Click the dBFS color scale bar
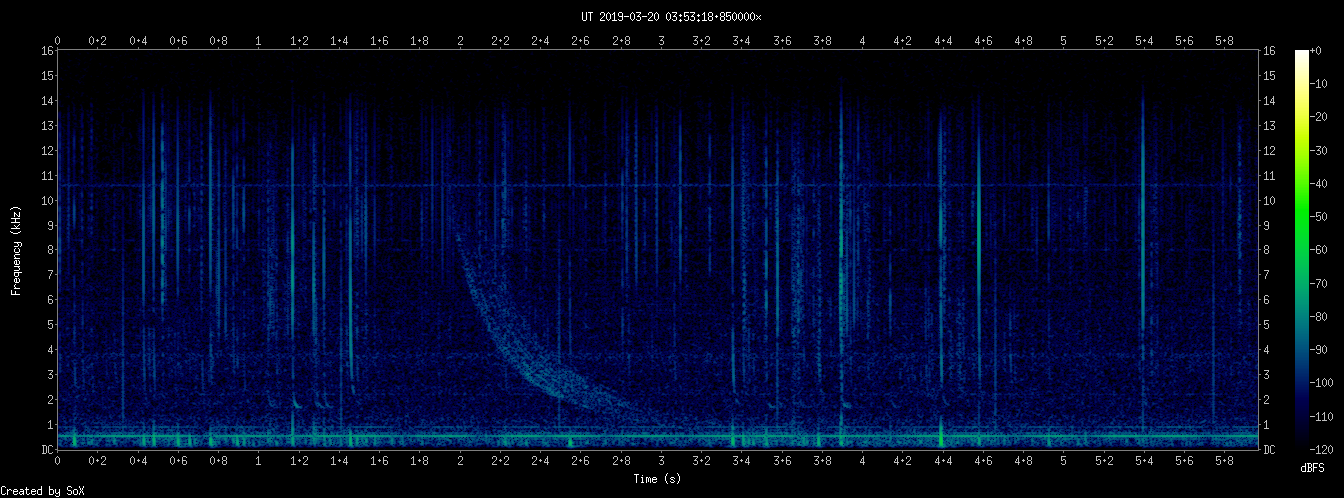Image resolution: width=1344 pixels, height=498 pixels. pyautogui.click(x=1301, y=249)
